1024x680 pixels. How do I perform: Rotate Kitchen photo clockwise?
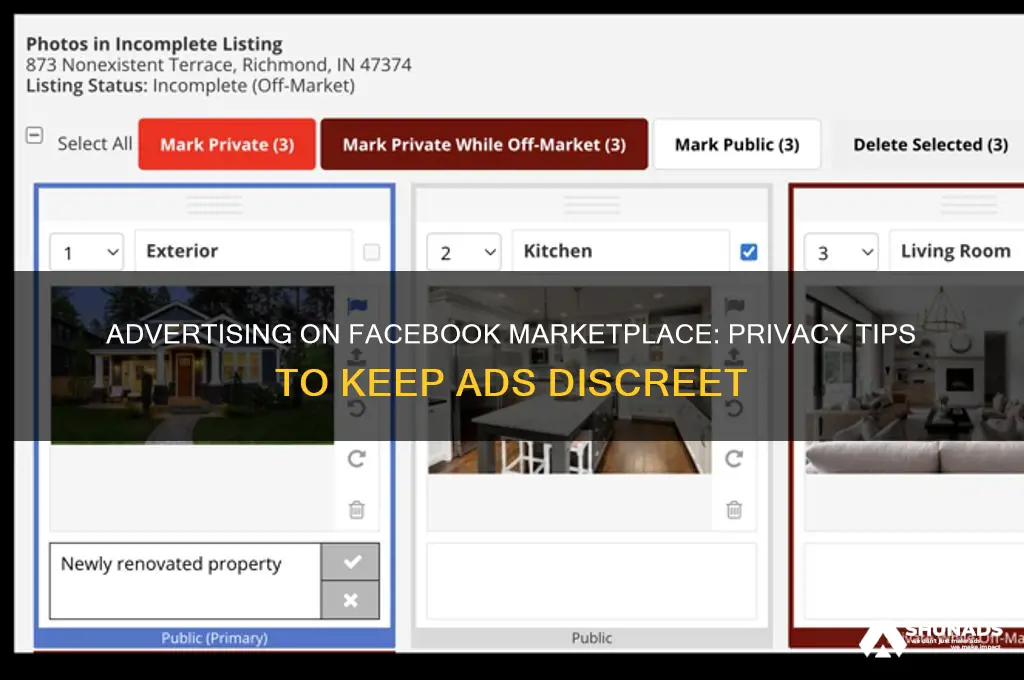734,459
